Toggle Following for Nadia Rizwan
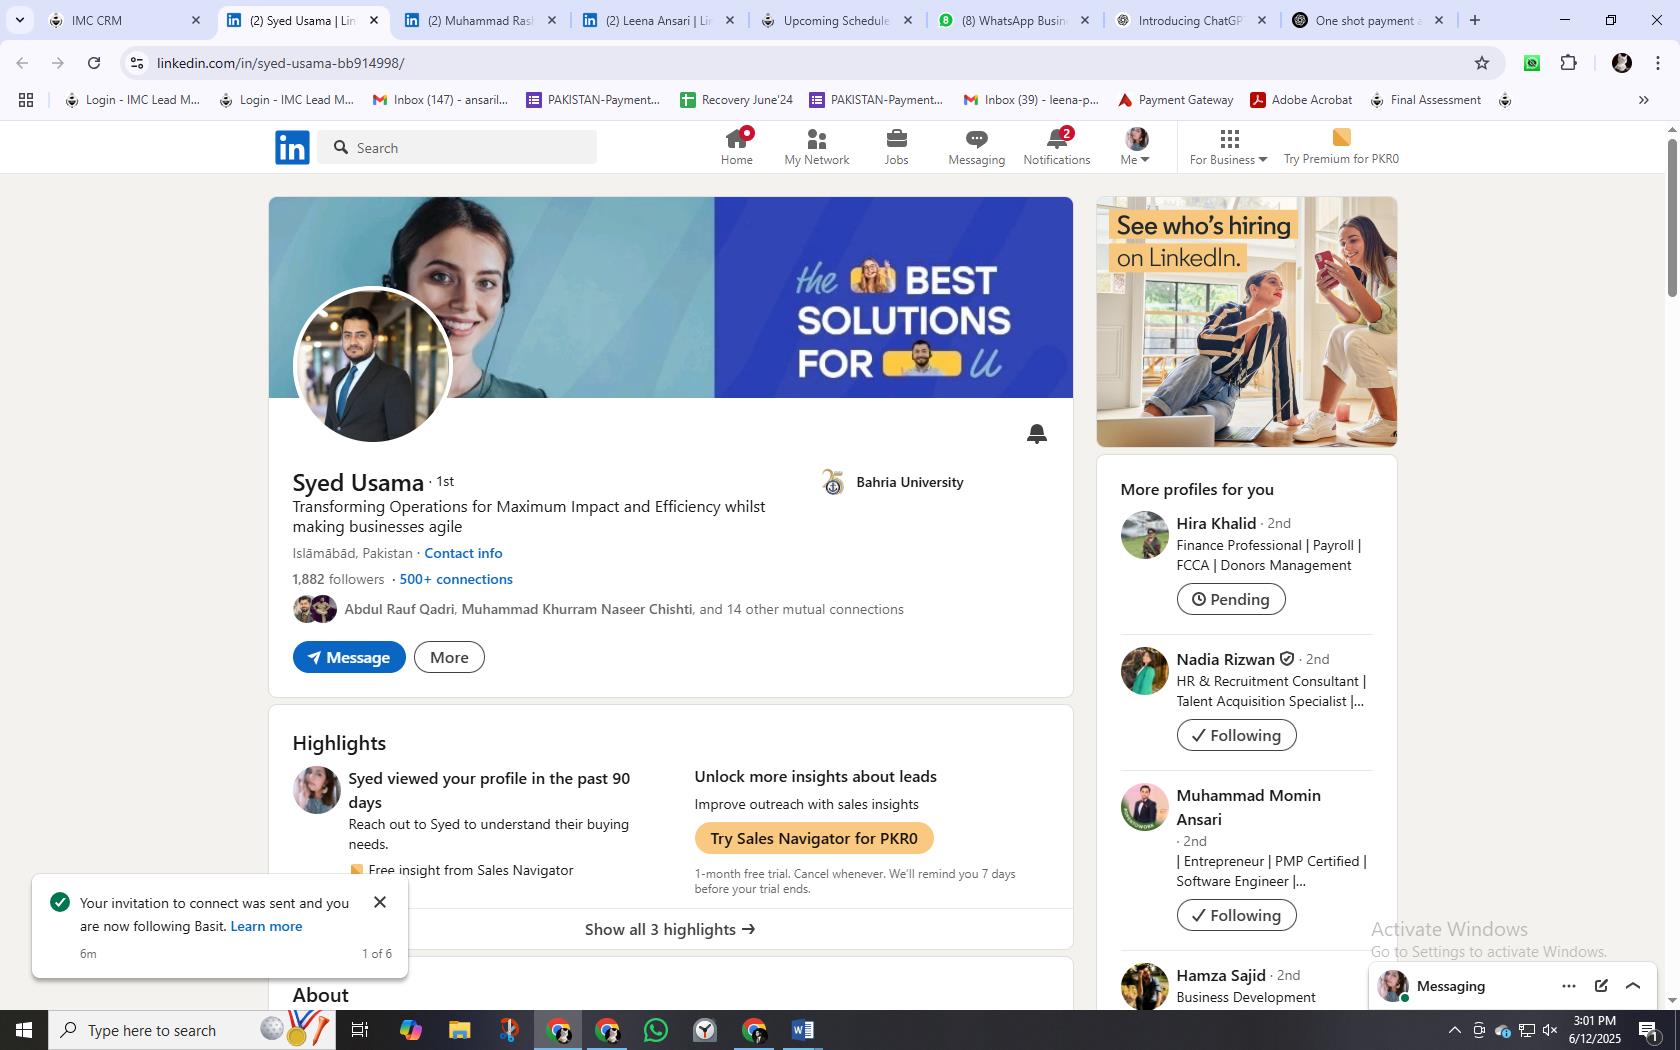The width and height of the screenshot is (1680, 1050). pyautogui.click(x=1236, y=735)
